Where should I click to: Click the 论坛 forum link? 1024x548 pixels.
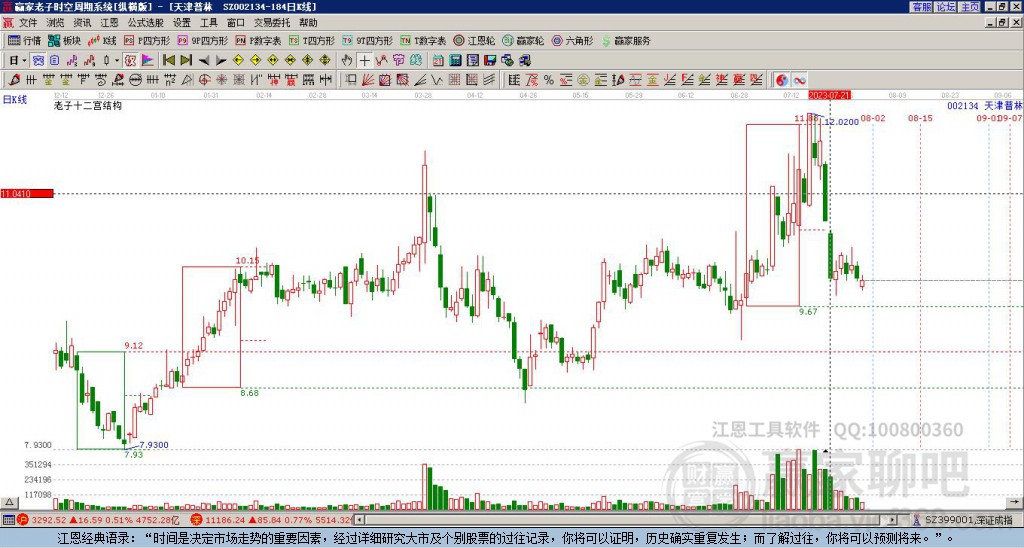(x=945, y=7)
